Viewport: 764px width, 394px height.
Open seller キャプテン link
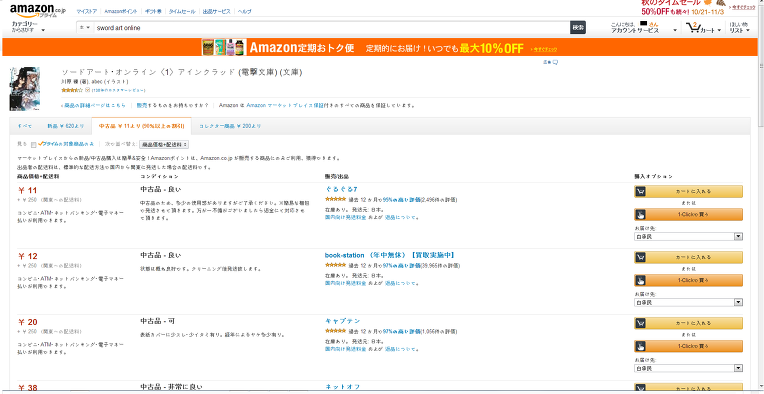(x=343, y=321)
